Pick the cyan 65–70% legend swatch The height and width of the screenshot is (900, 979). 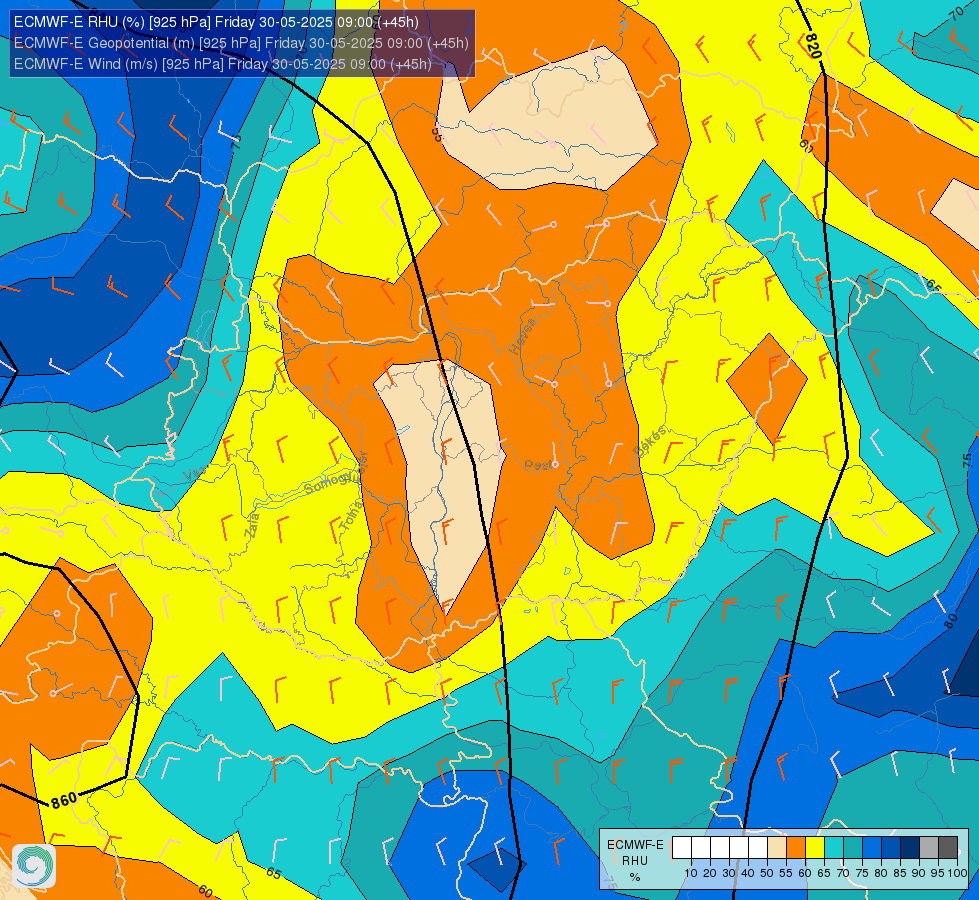(x=834, y=848)
